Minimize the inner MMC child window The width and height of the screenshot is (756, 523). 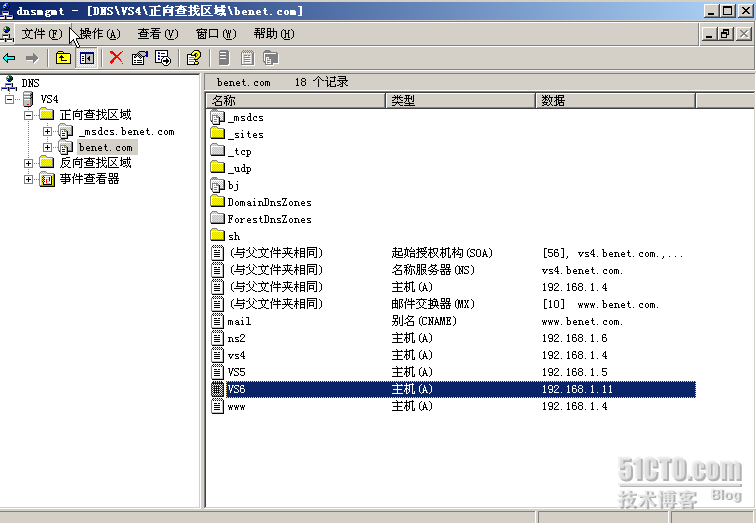point(709,34)
